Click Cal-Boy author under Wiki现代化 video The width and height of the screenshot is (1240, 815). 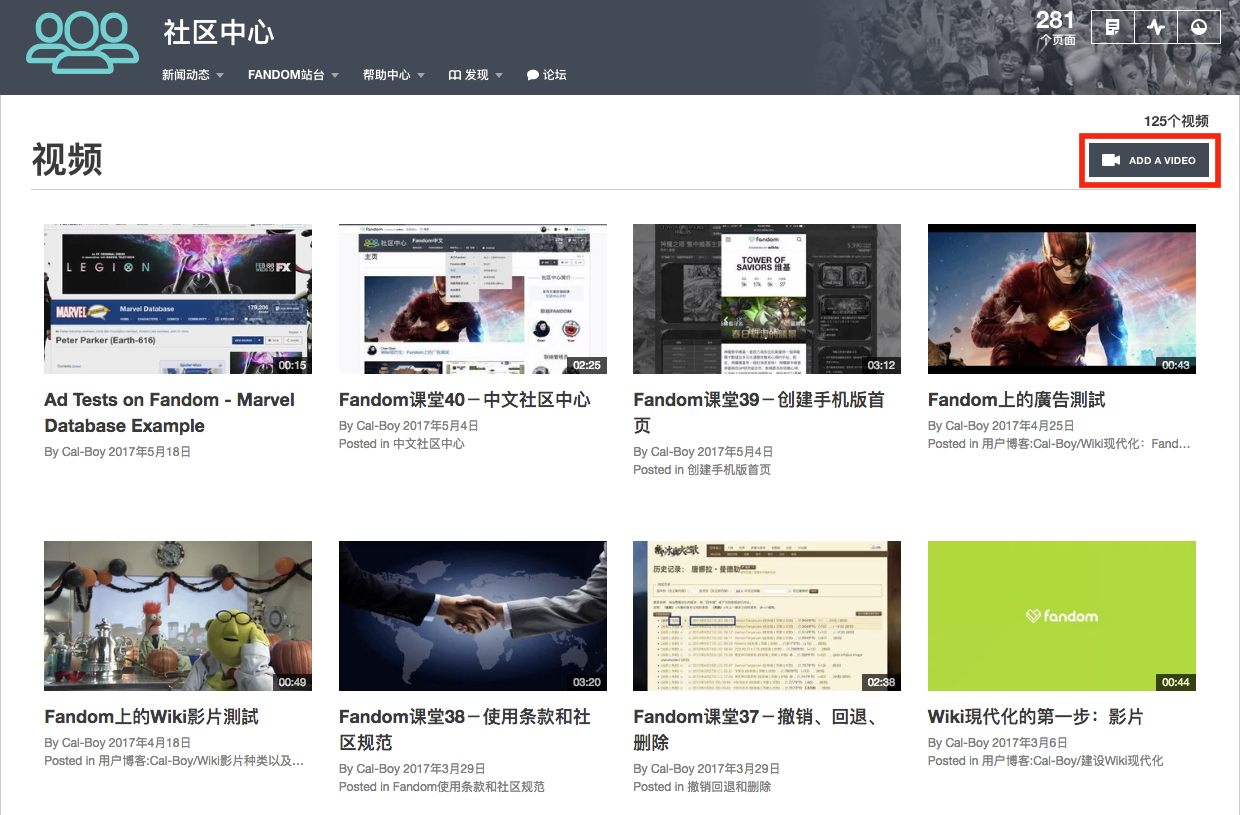pos(967,743)
